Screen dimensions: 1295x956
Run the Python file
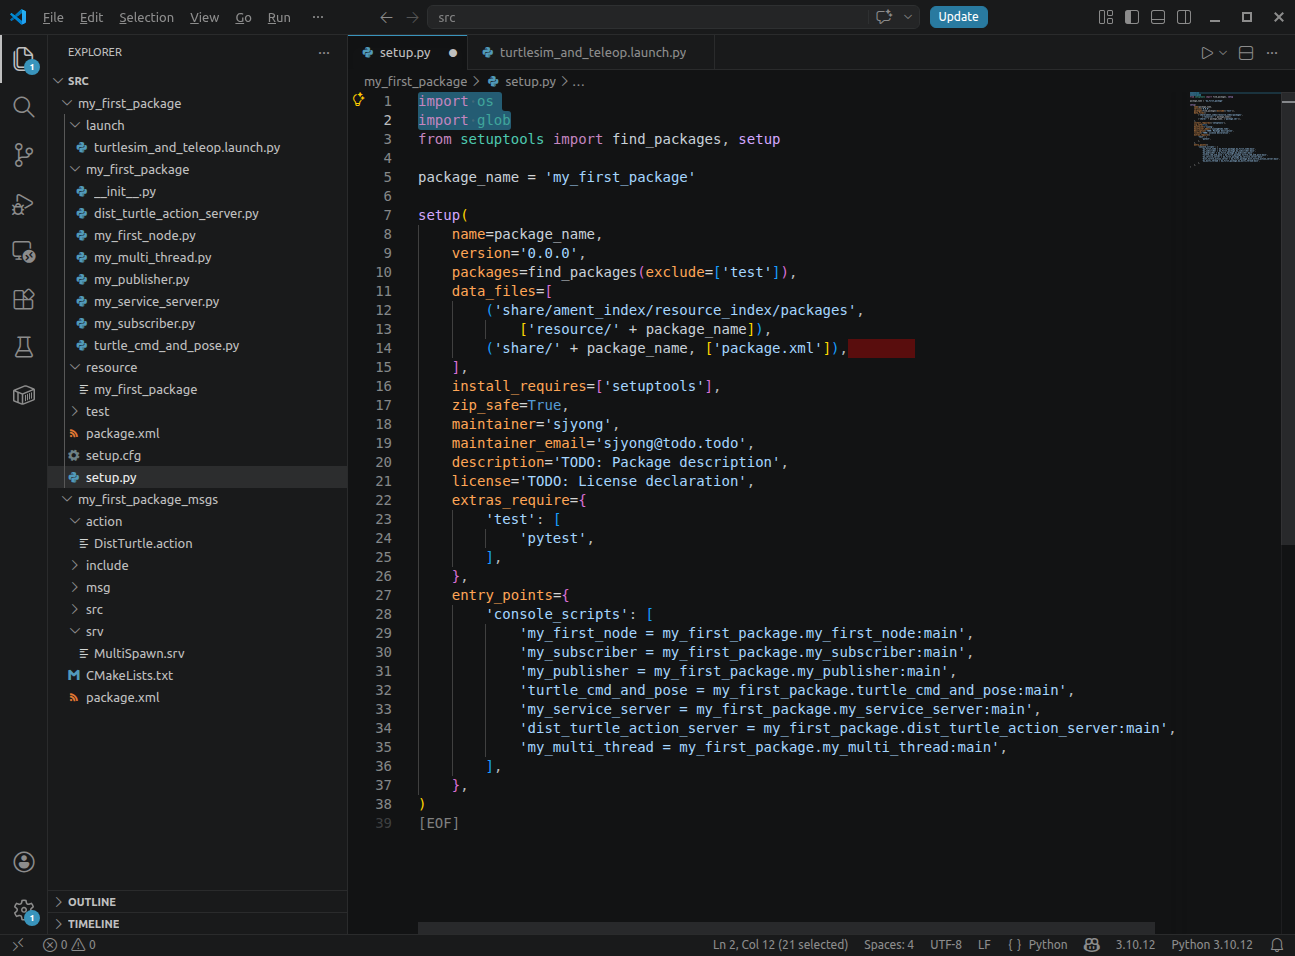pyautogui.click(x=1207, y=53)
